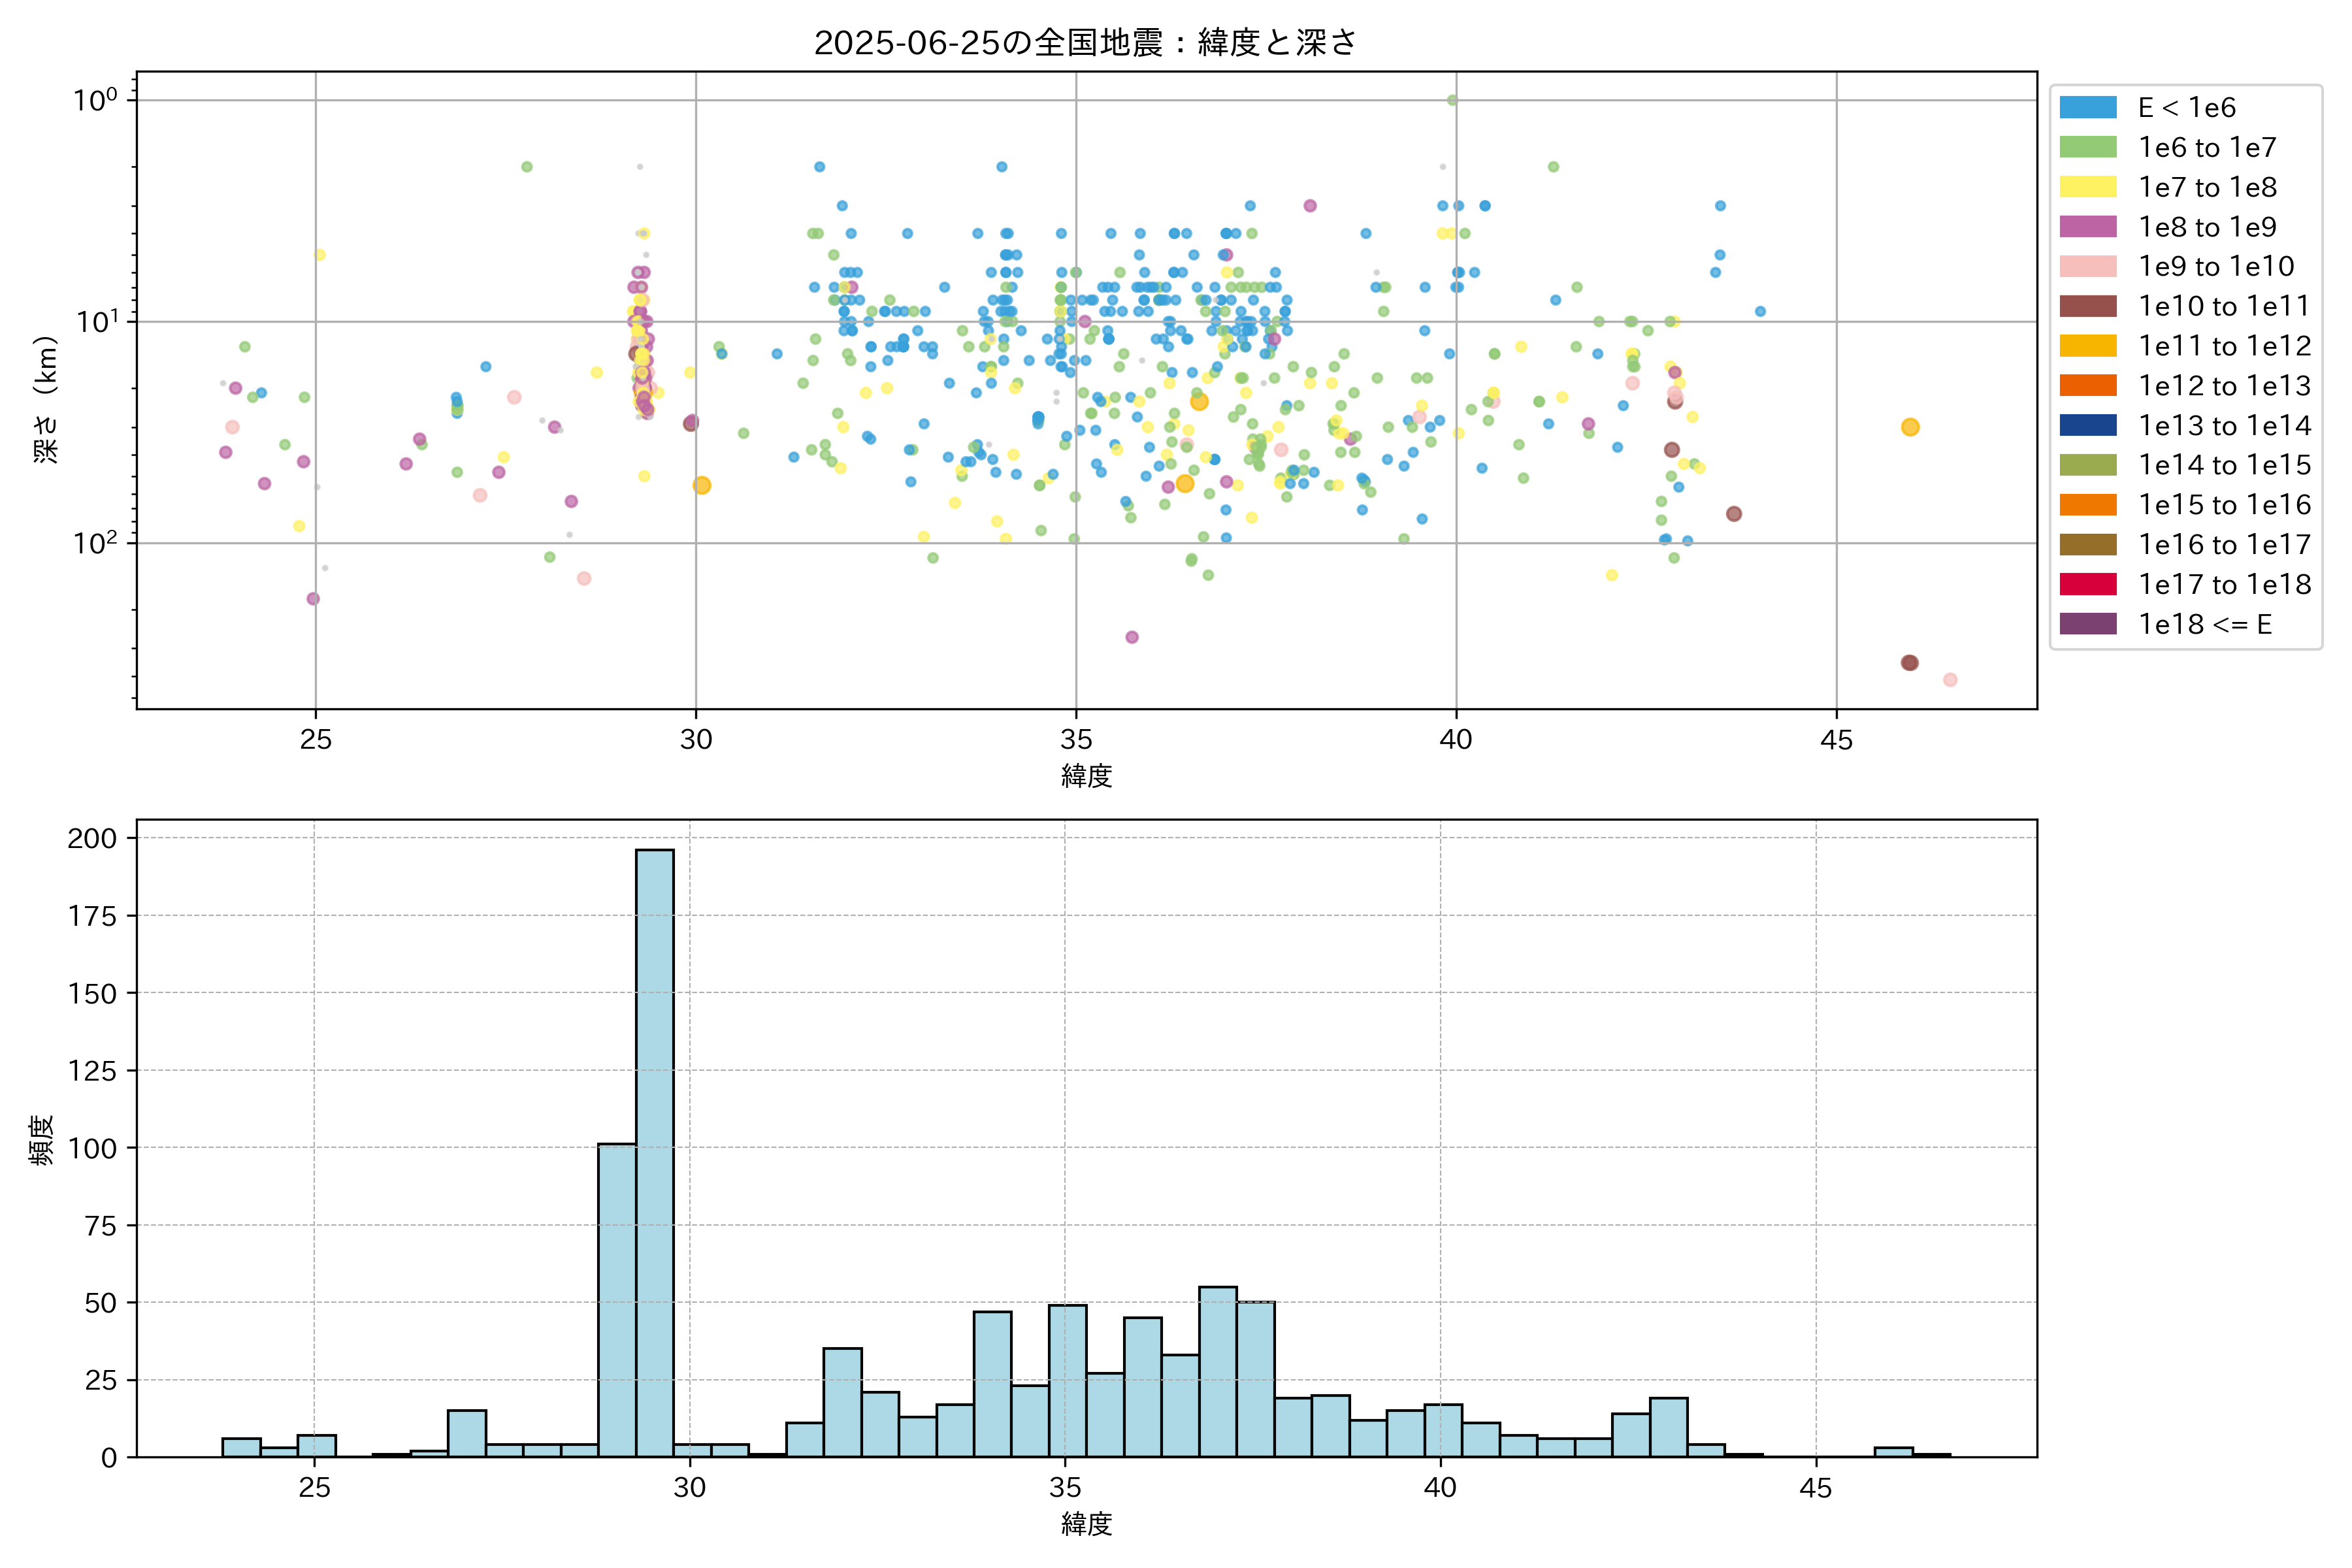Click the chart title '2025-06-25の全国地震'
Screen dimensions: 2352x1568
tap(1085, 43)
